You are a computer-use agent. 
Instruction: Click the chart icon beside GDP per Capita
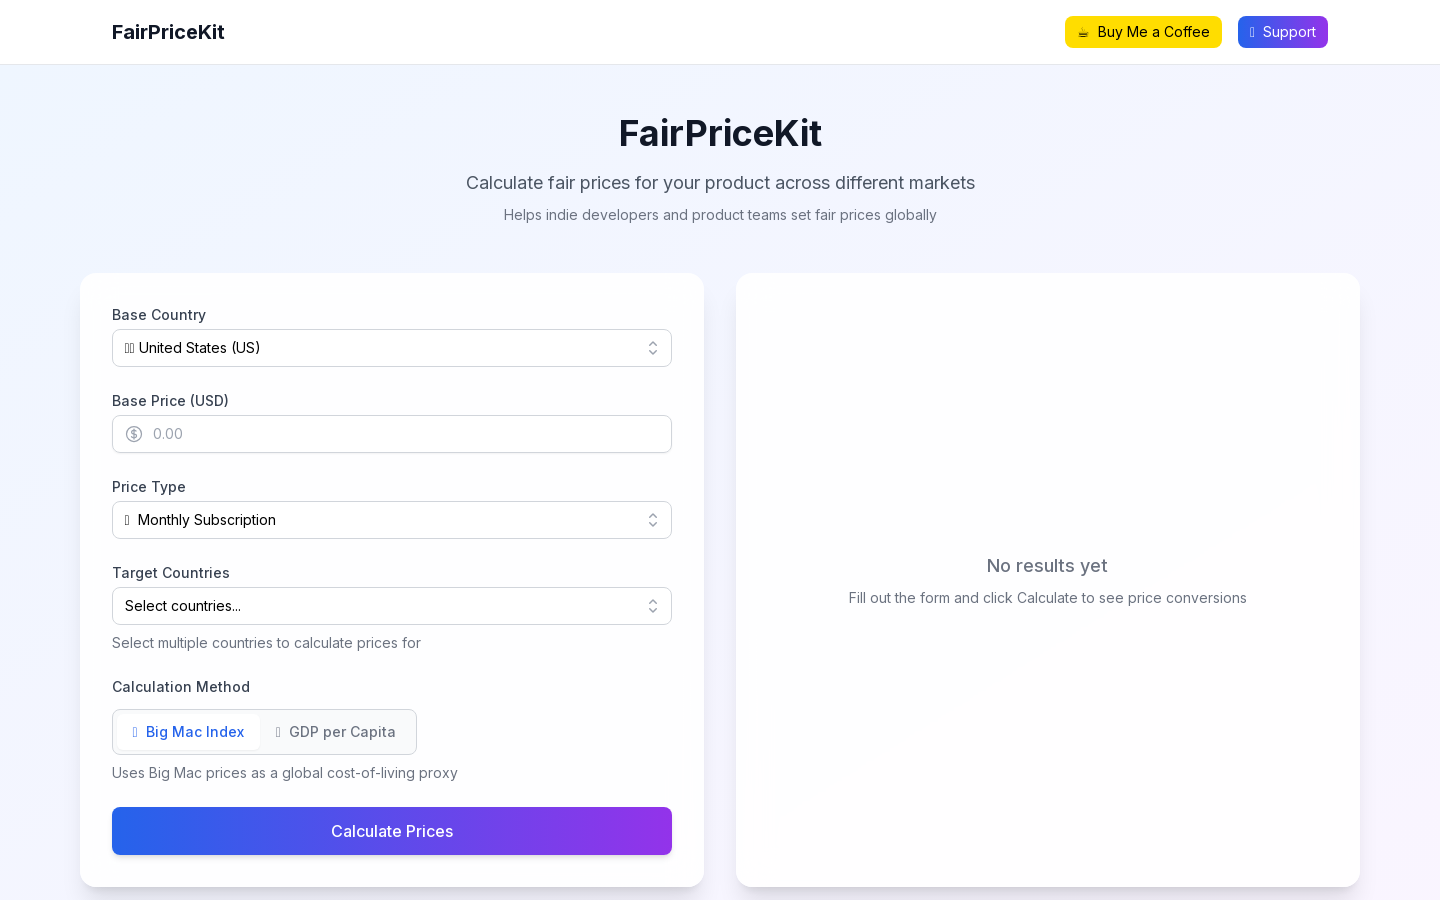(x=278, y=732)
